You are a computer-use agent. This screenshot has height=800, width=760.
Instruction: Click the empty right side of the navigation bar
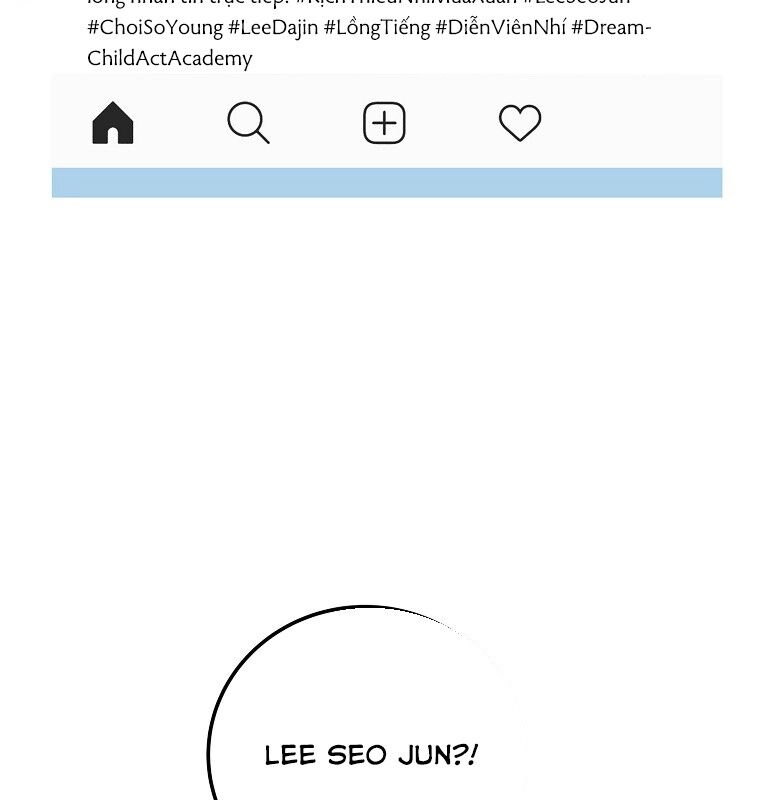pos(640,122)
